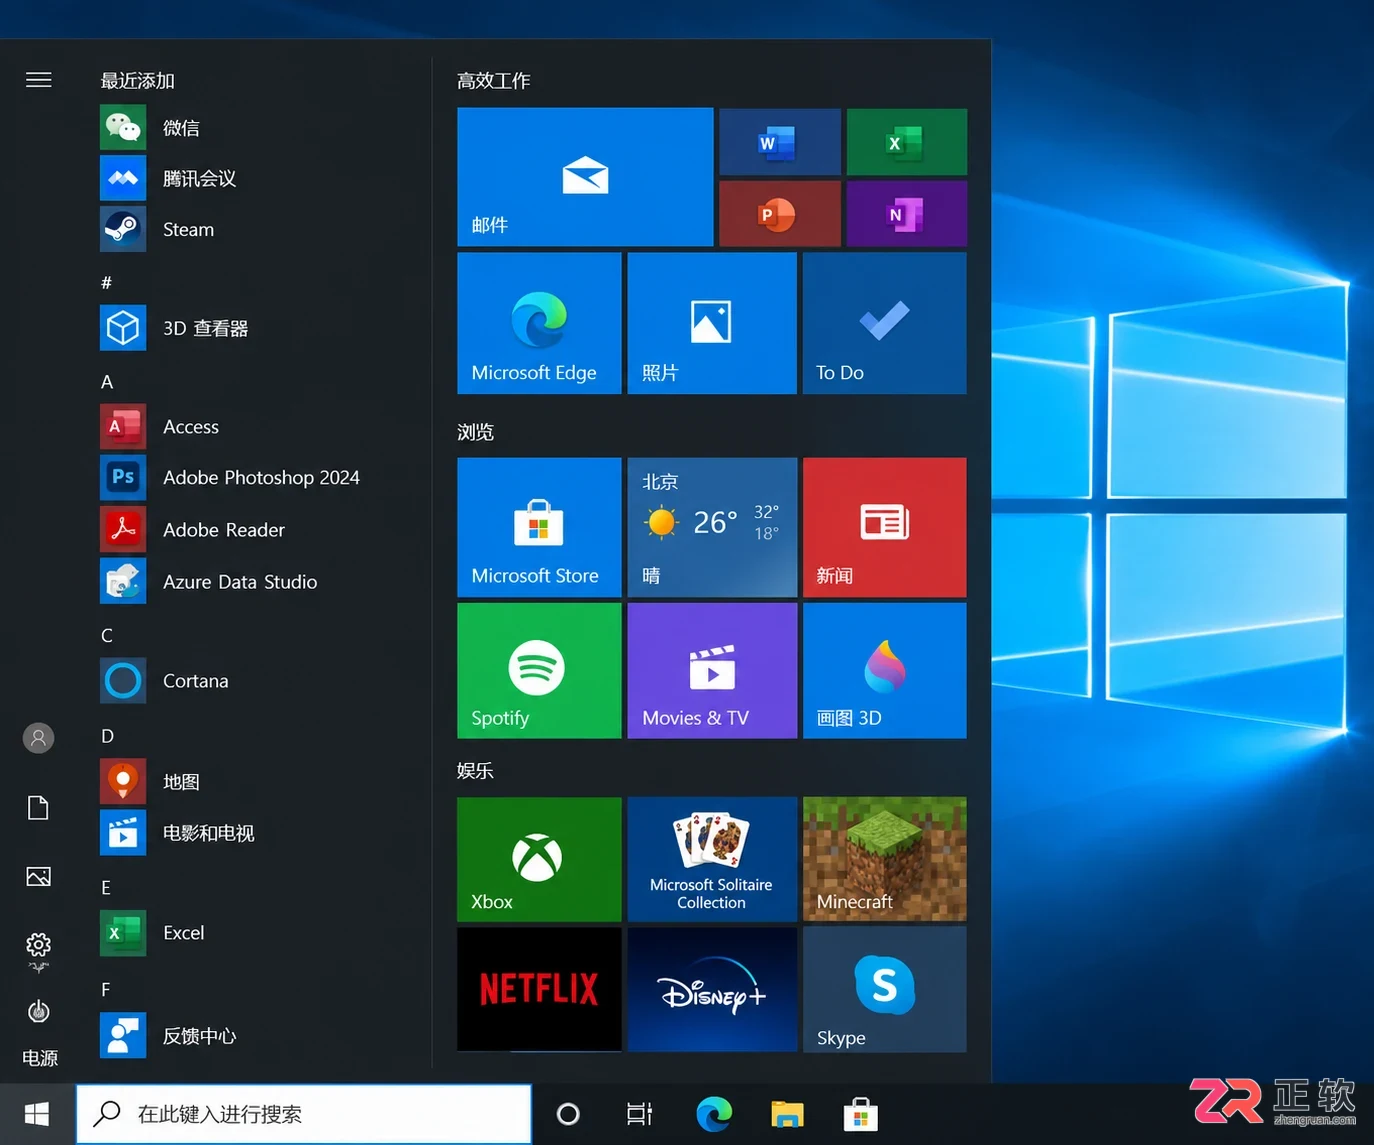Open the Disney+ tile
This screenshot has height=1145, width=1374.
pyautogui.click(x=712, y=989)
